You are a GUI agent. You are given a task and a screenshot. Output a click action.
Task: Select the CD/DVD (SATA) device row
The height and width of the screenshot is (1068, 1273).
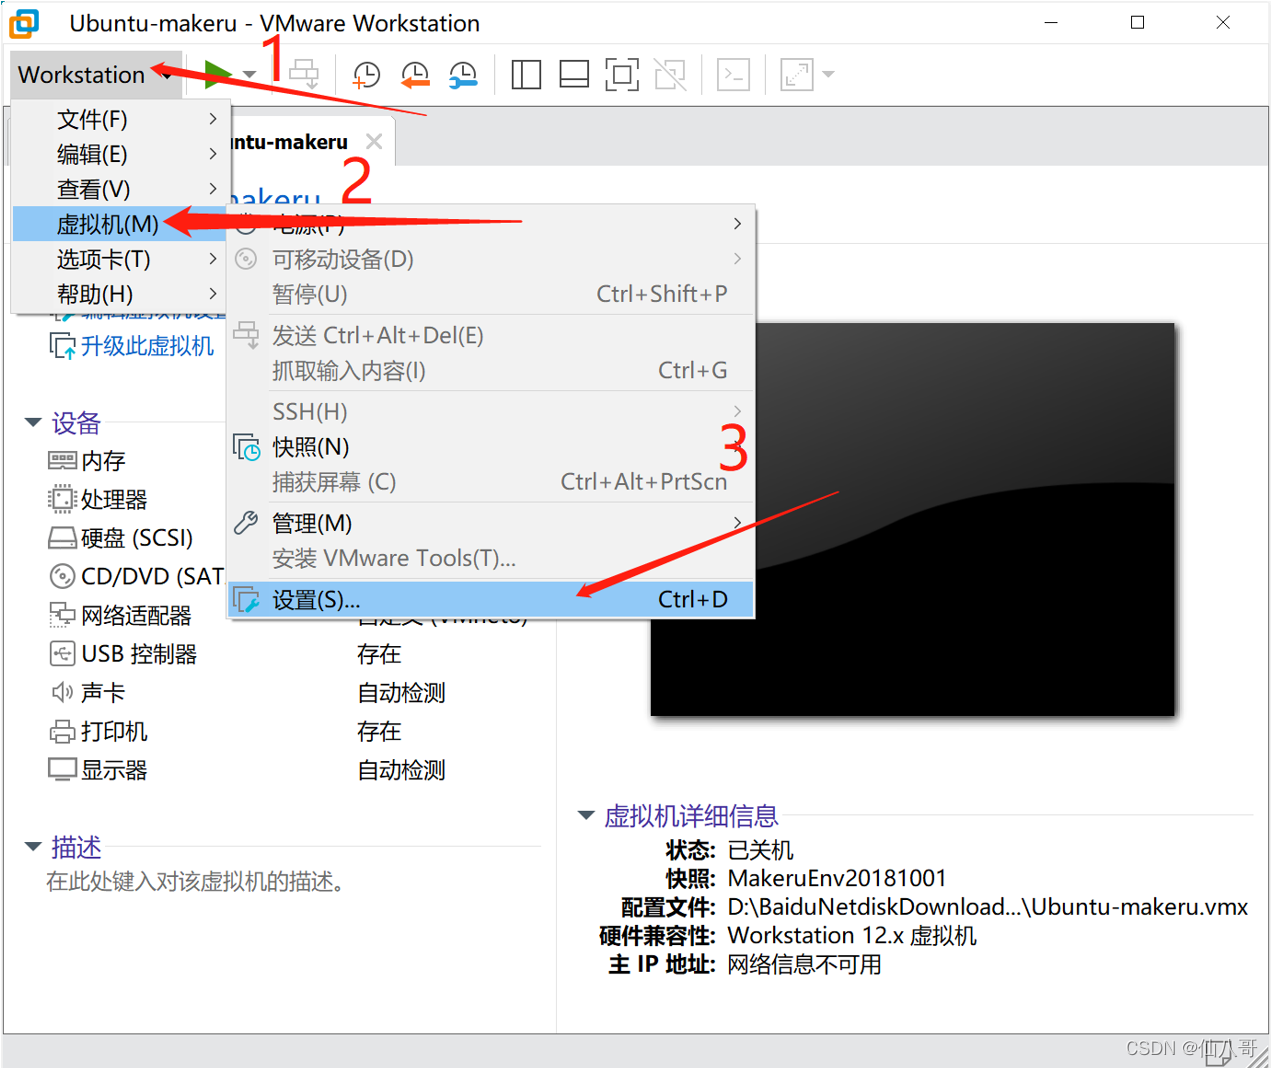(136, 577)
